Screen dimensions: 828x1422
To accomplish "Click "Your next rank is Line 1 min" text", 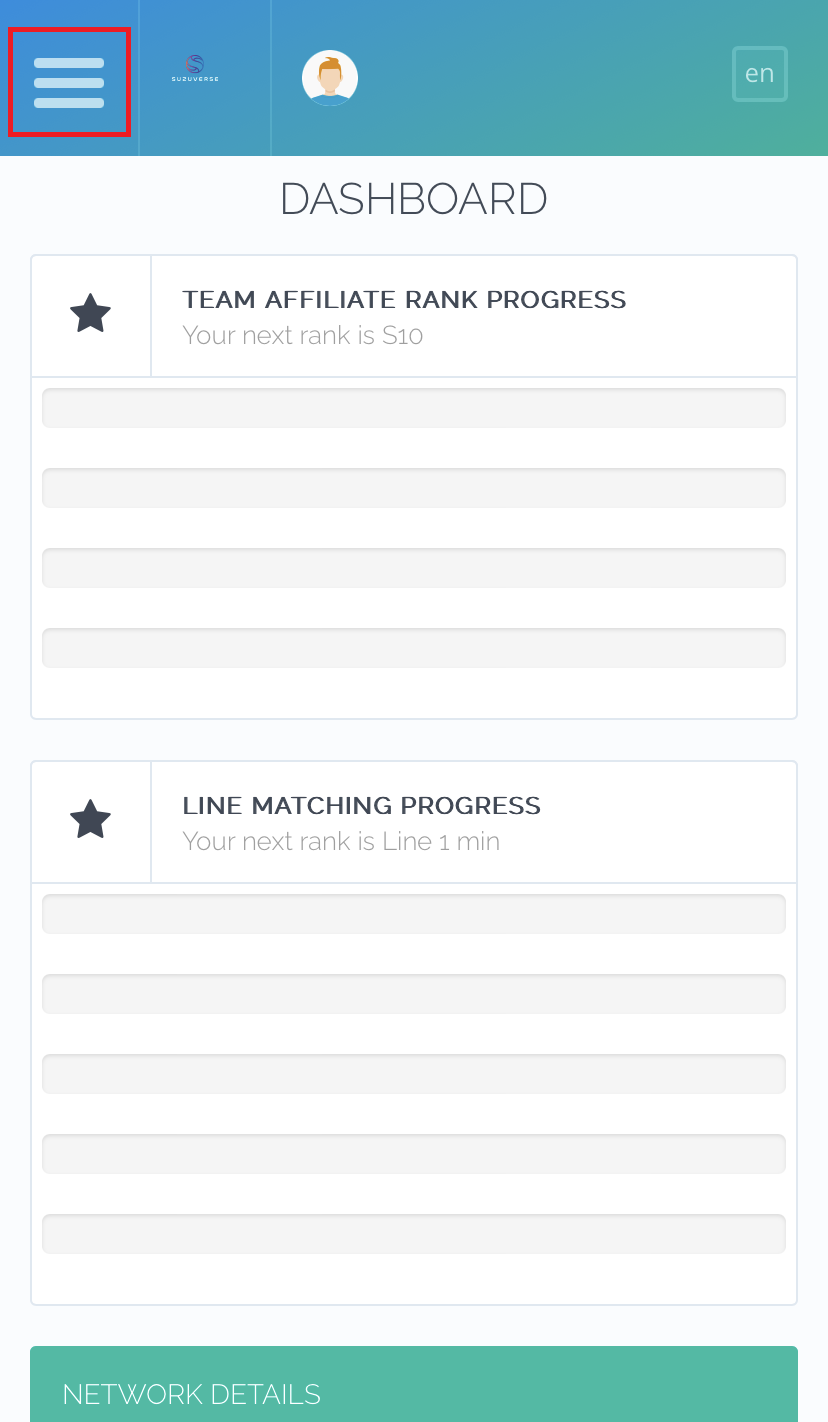I will (x=340, y=841).
